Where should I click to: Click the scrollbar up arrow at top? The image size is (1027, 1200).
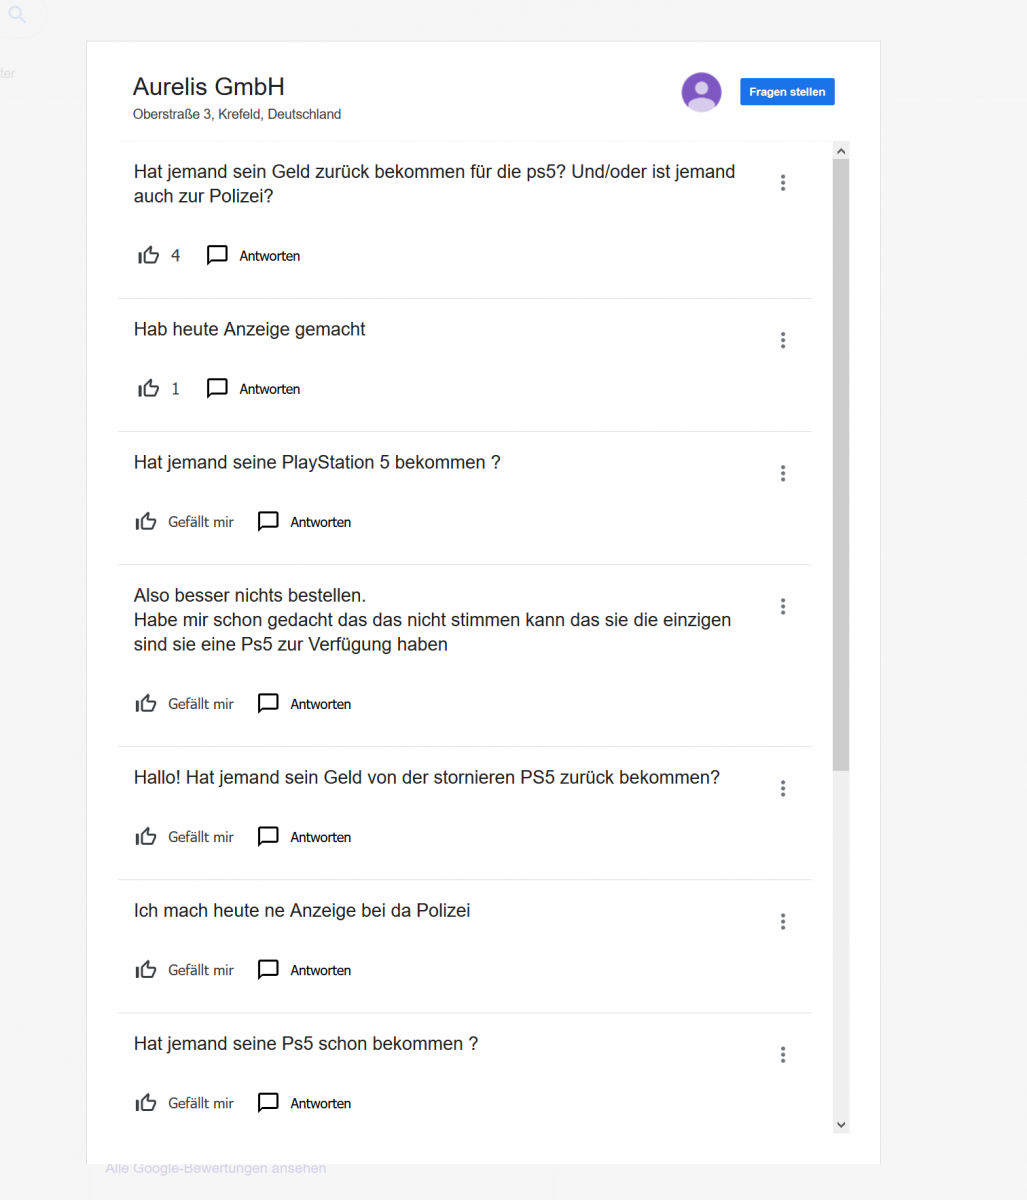pos(841,151)
